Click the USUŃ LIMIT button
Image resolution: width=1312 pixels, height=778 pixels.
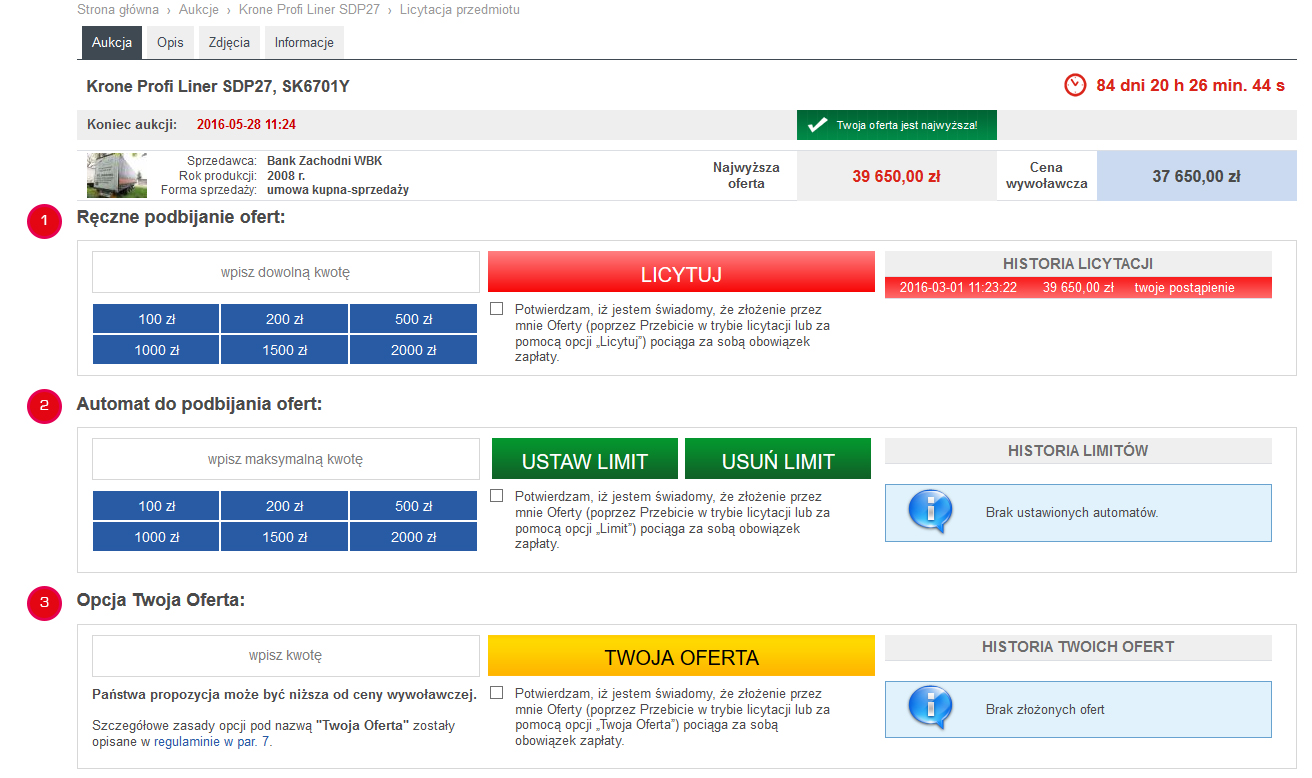[778, 459]
